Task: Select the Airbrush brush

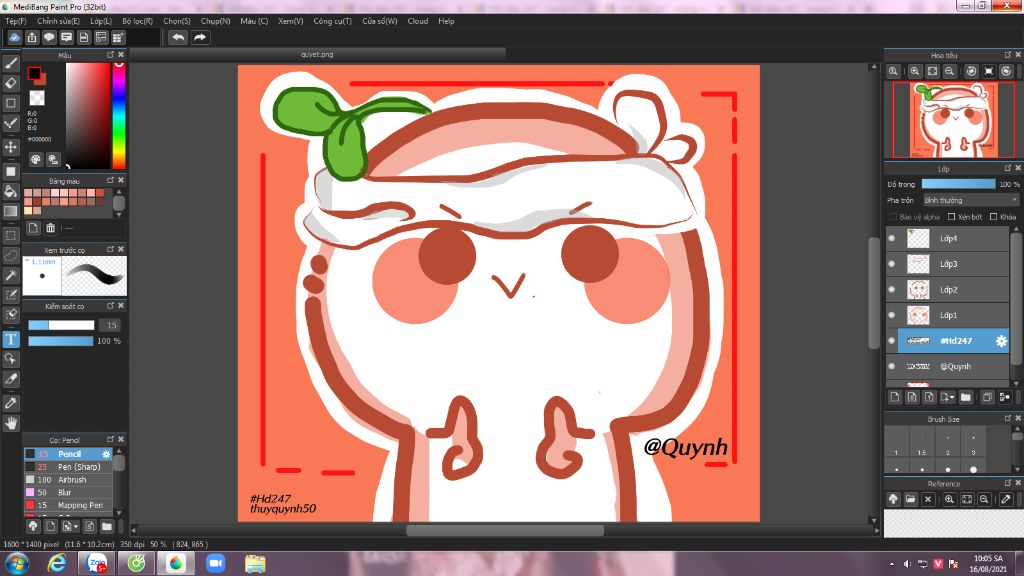Action: [69, 479]
